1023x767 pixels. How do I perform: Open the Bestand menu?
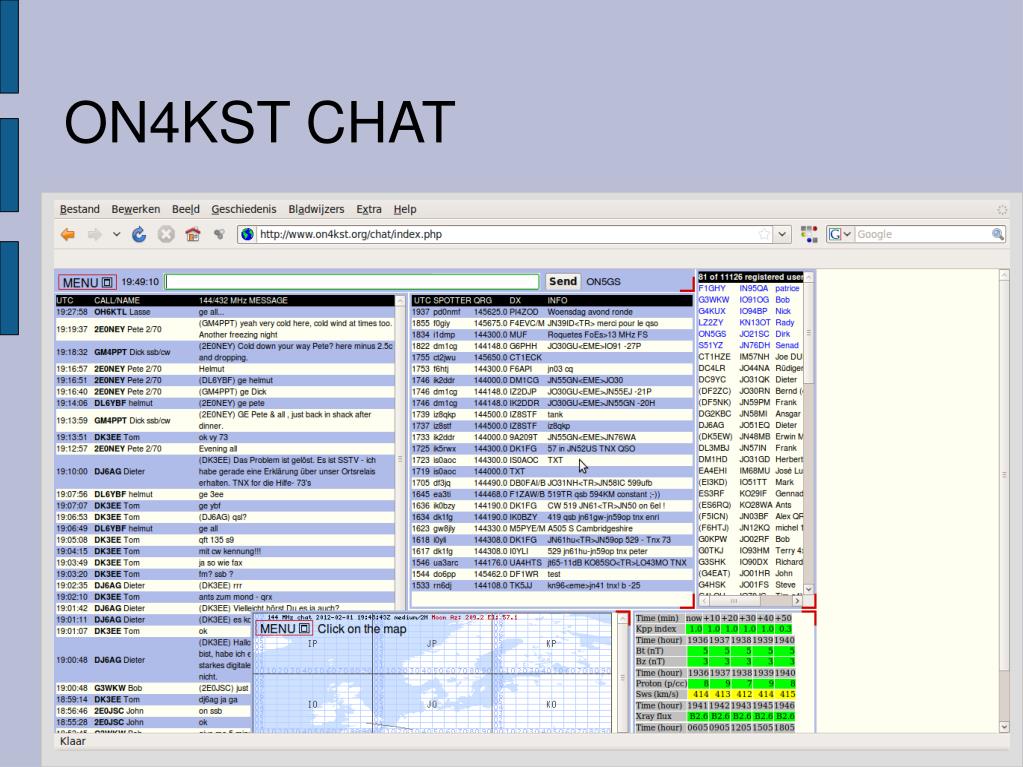(x=80, y=209)
